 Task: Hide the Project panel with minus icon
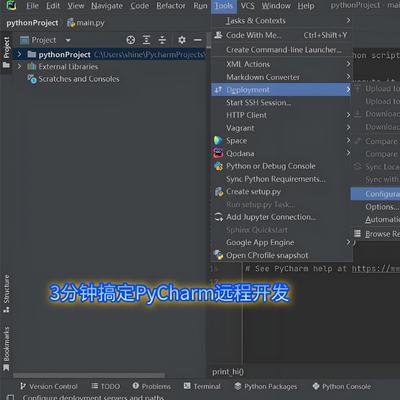tap(198, 40)
